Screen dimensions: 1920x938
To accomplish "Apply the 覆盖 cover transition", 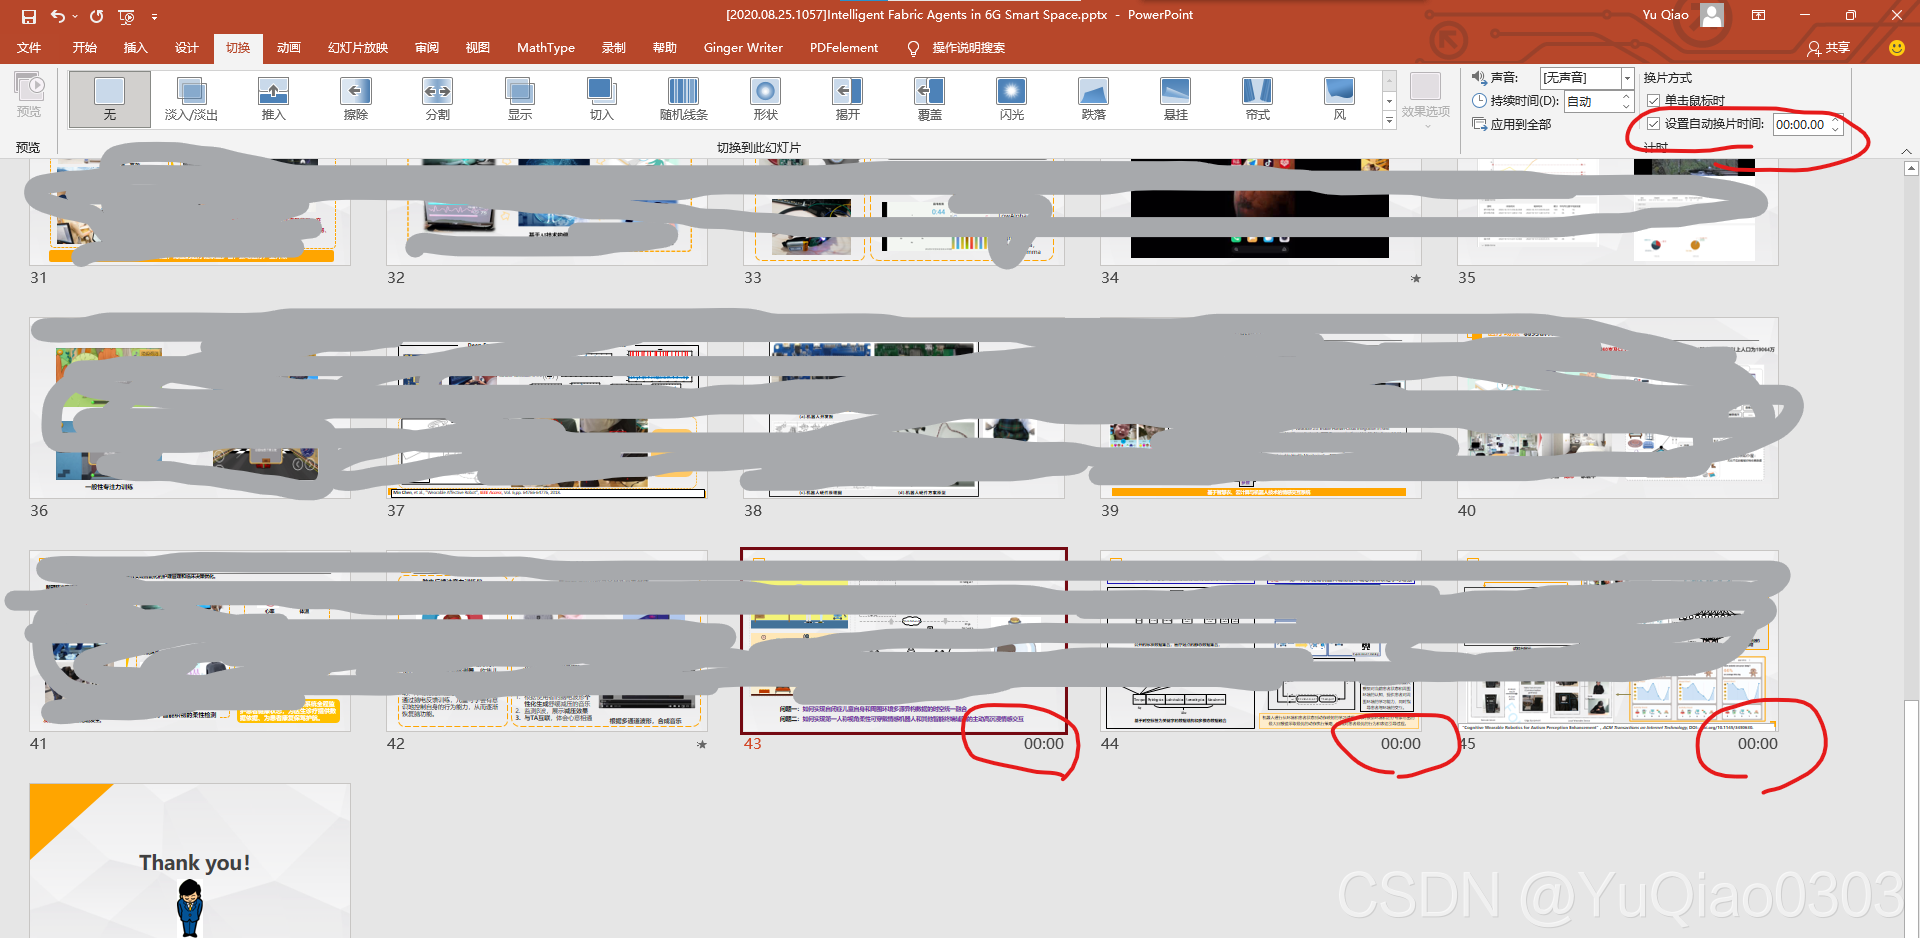I will [929, 99].
